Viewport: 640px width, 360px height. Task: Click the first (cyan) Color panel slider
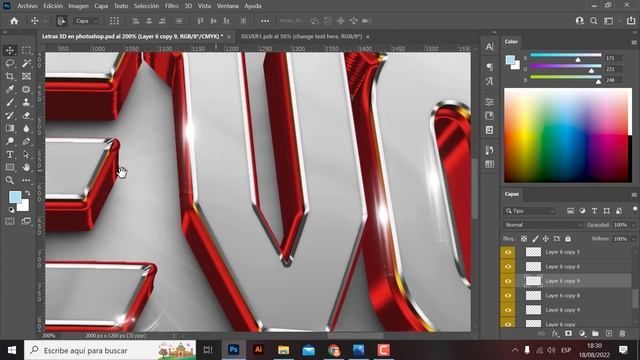tap(565, 55)
